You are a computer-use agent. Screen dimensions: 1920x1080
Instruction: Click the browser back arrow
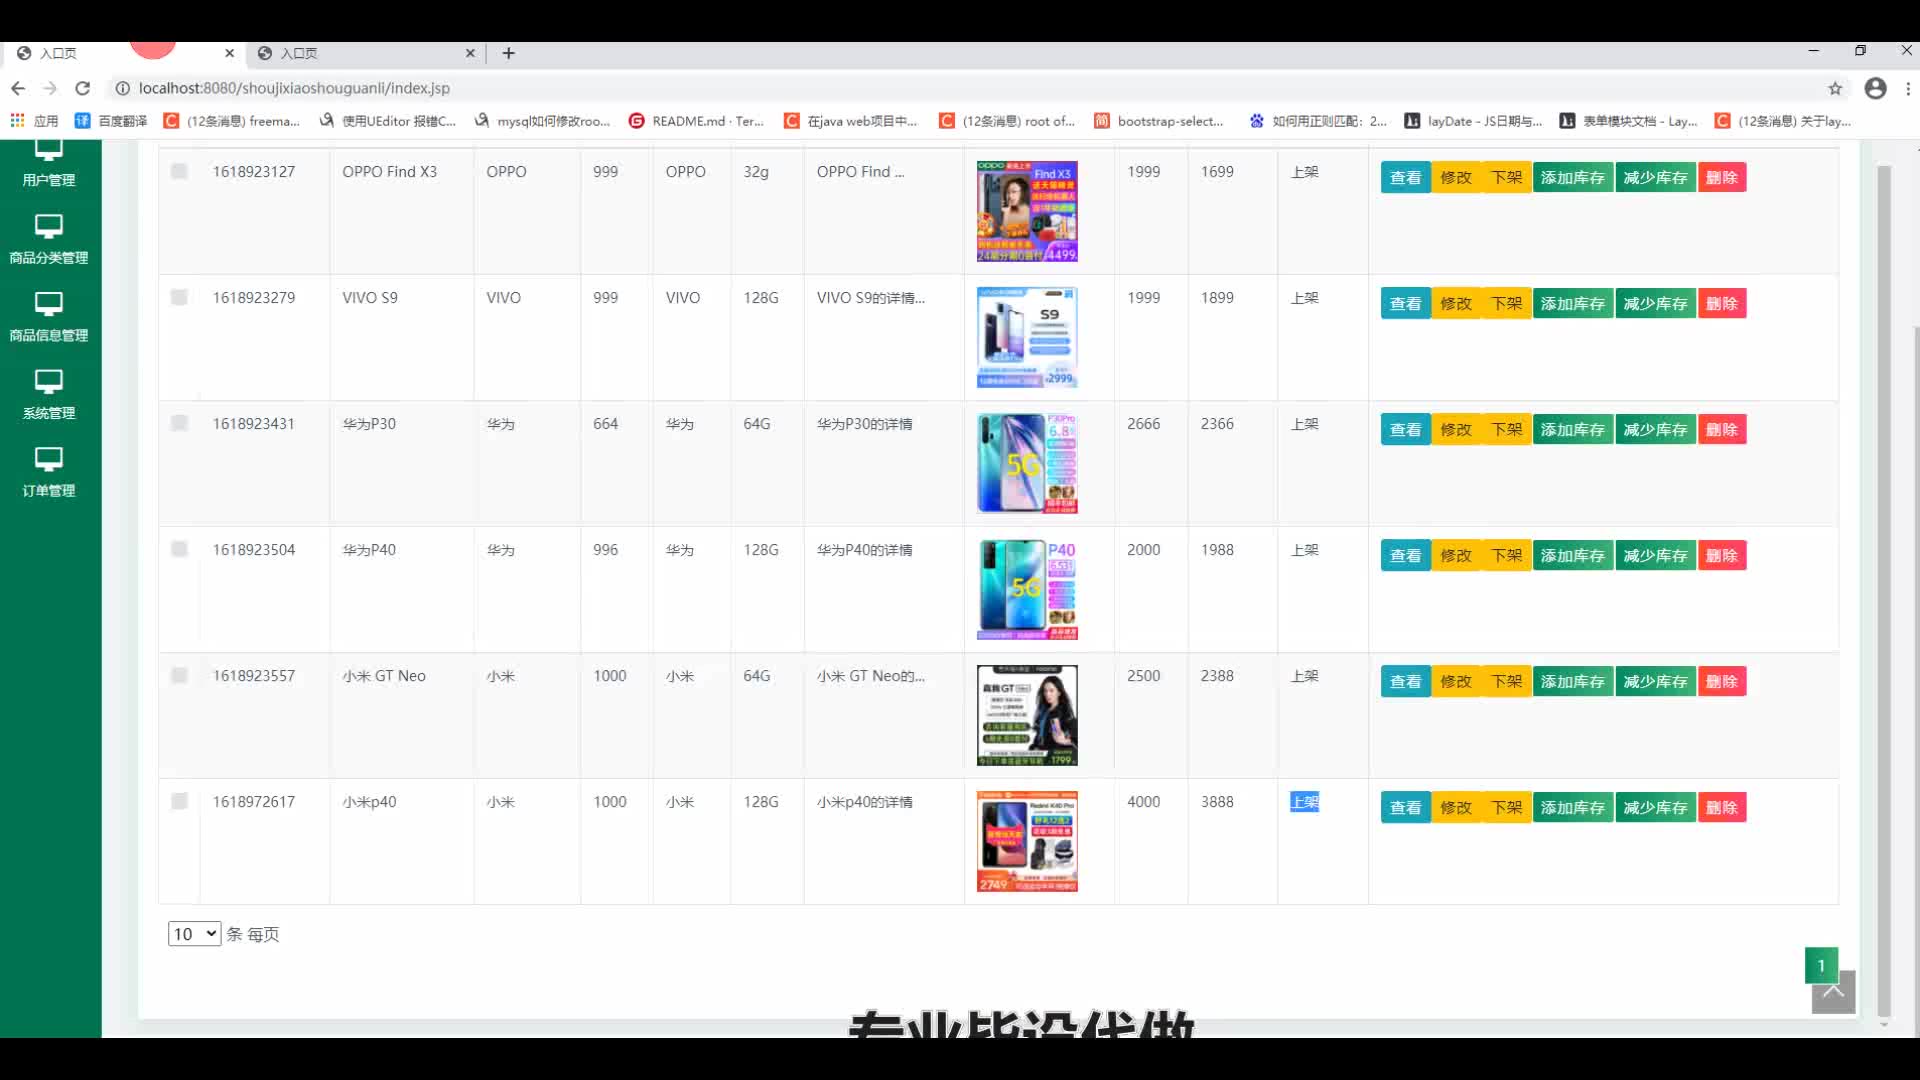coord(18,88)
